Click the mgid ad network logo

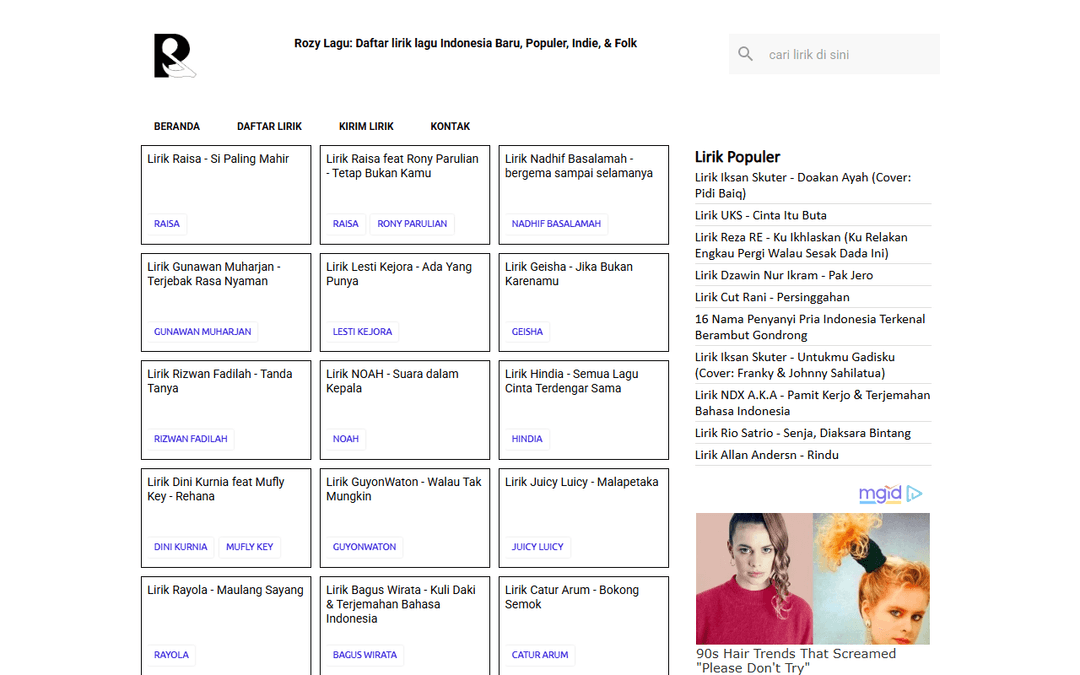point(880,493)
